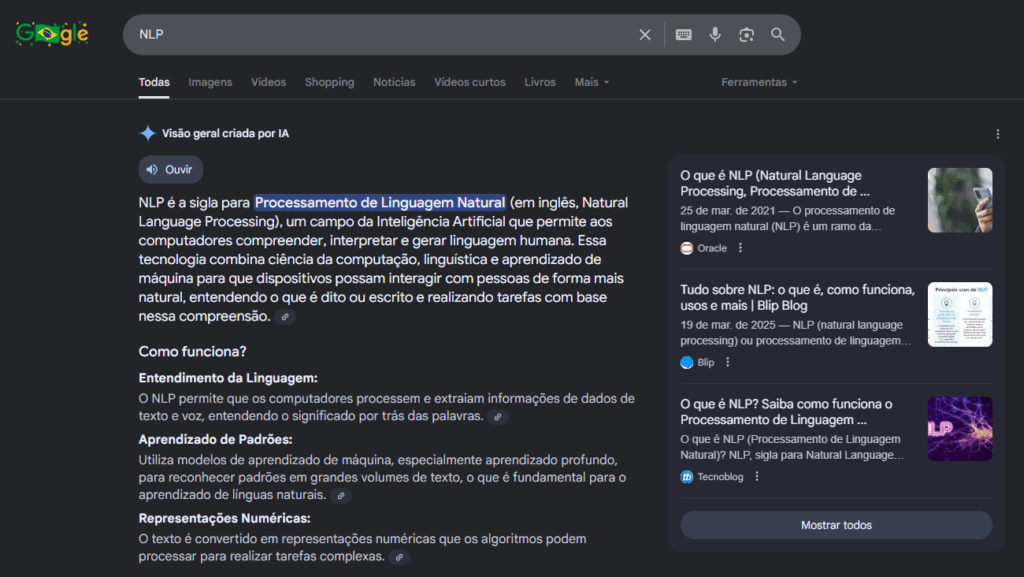Select the Notícias tab
The width and height of the screenshot is (1024, 577).
coord(394,82)
